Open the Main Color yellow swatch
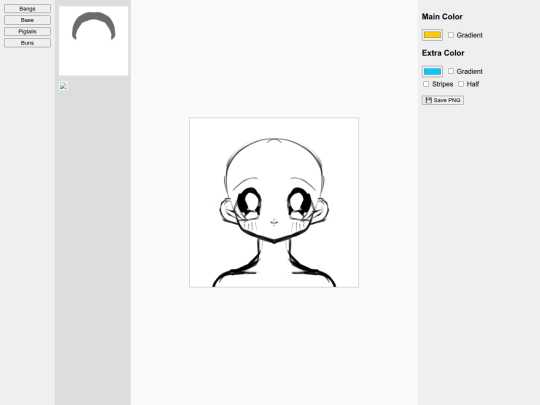This screenshot has width=540, height=405. pos(432,35)
